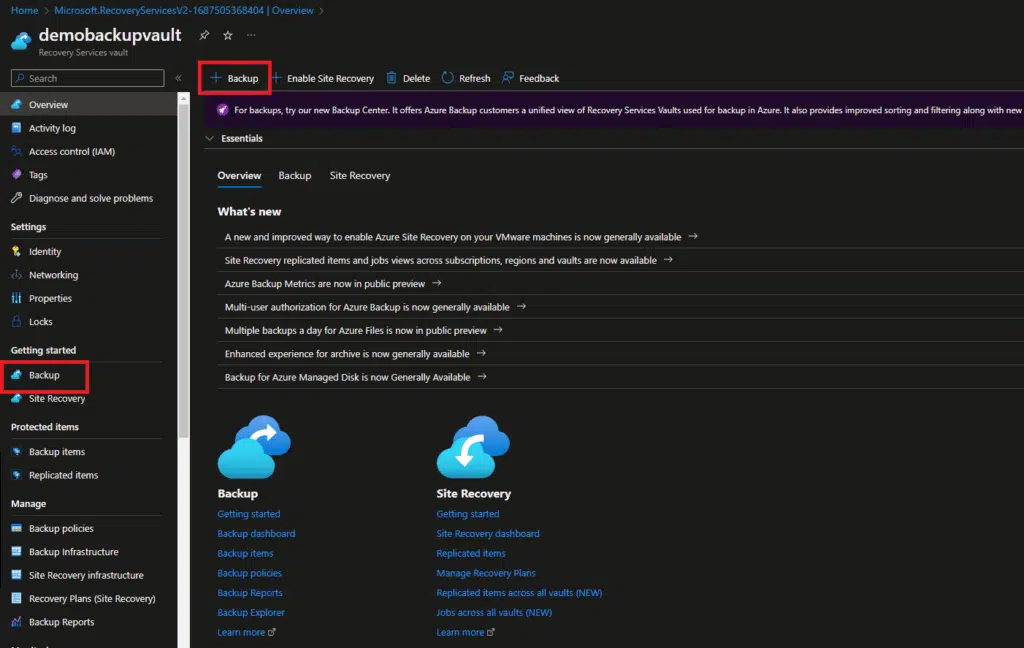1024x648 pixels.
Task: Open Backup for Azure Managed Disk announcement
Action: [356, 378]
